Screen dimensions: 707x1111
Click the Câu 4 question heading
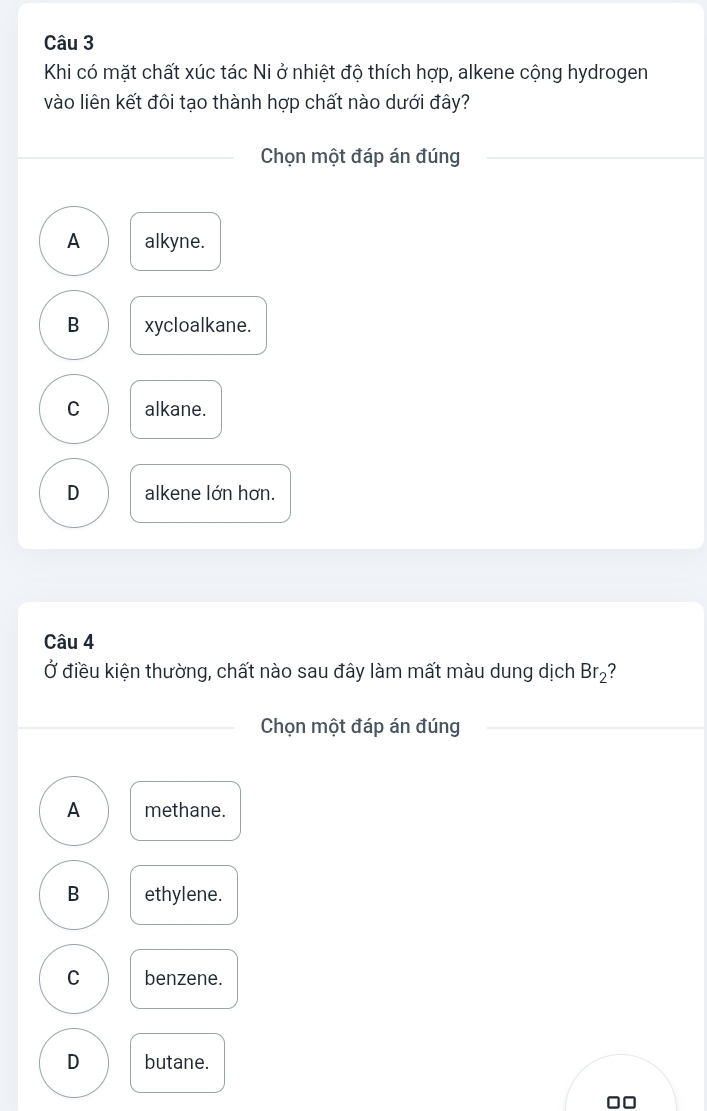pyautogui.click(x=69, y=642)
